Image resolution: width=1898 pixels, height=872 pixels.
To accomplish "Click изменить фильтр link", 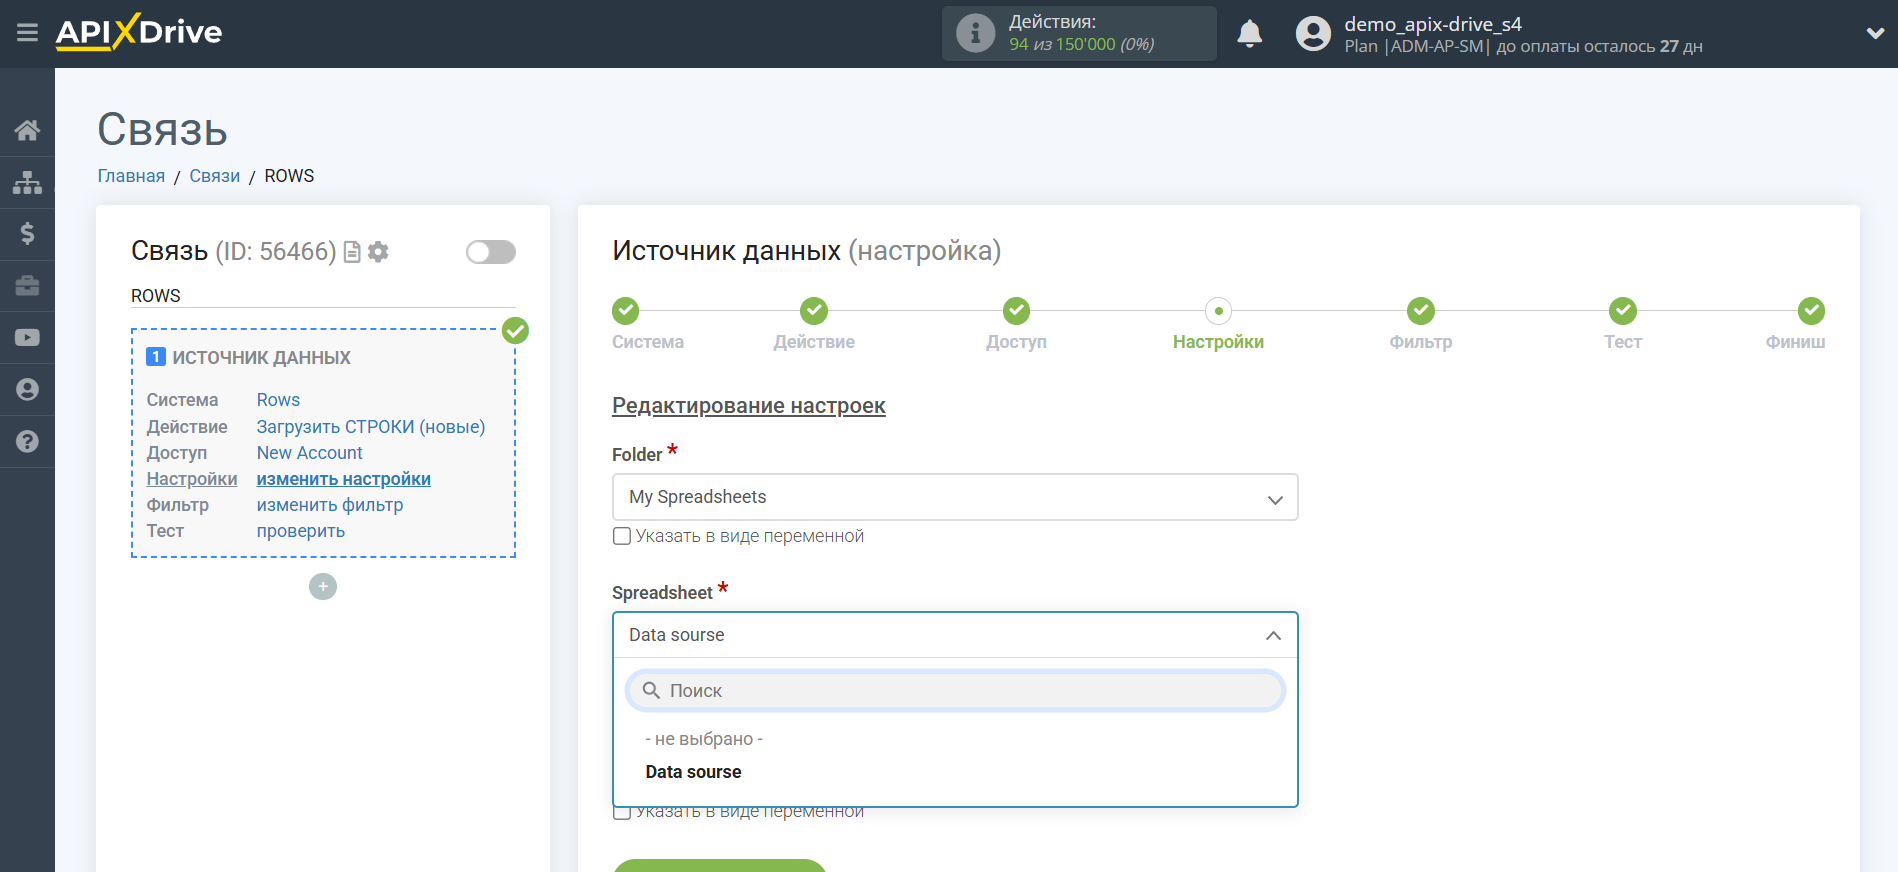I will pyautogui.click(x=330, y=505).
